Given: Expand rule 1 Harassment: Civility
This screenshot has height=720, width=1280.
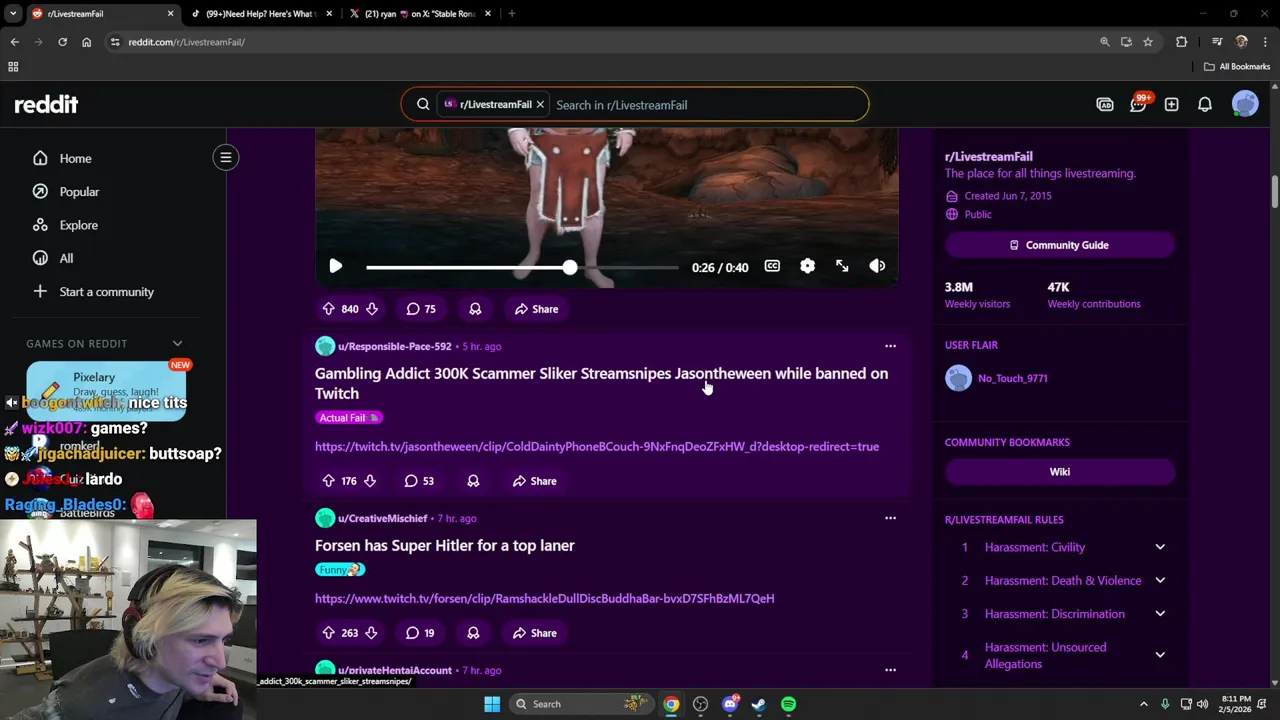Looking at the screenshot, I should 1160,547.
